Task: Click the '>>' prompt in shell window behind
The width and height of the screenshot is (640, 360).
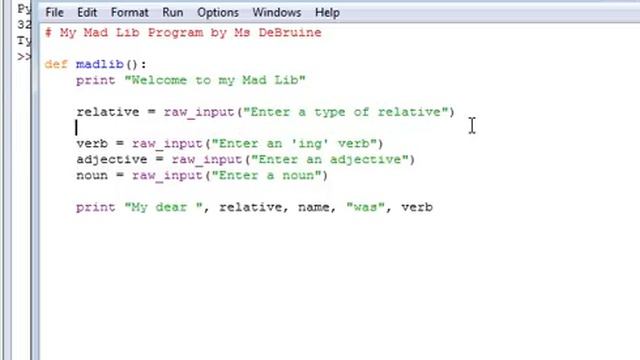Action: pos(24,57)
